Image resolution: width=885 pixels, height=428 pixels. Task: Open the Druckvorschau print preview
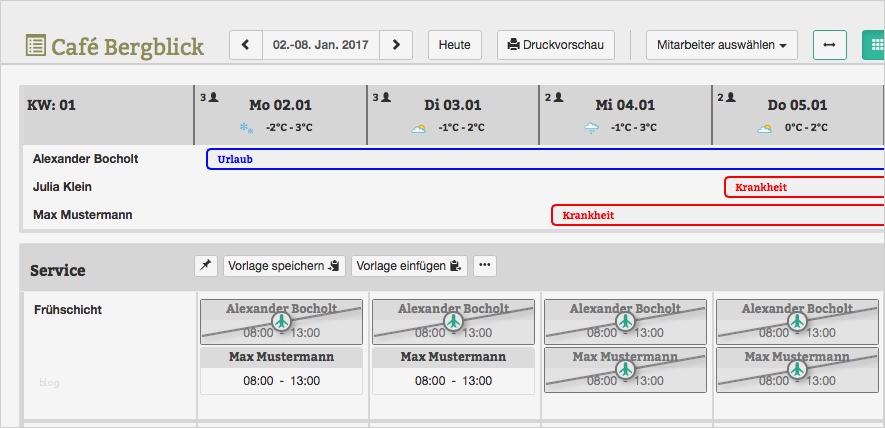point(556,45)
